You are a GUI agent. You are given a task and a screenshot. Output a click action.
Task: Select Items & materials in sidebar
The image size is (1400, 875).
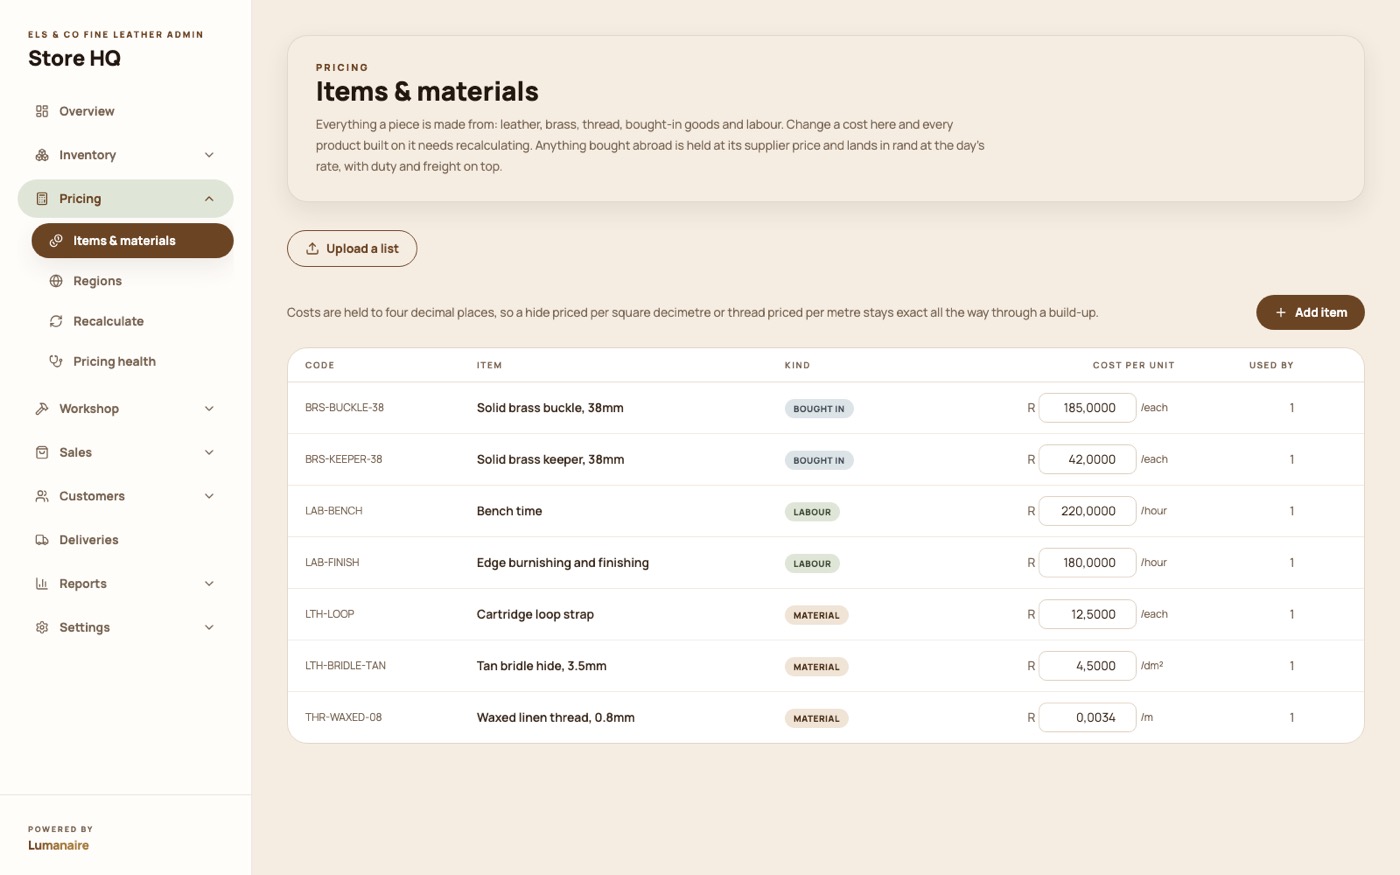pyautogui.click(x=132, y=241)
